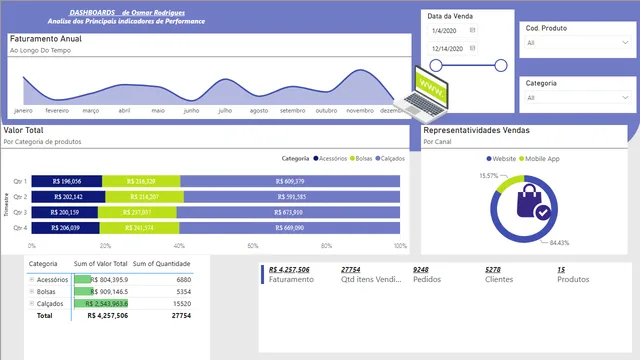Click Qtr 3 Calçados bar R$ 673,910
This screenshot has height=360, width=640.
[288, 212]
